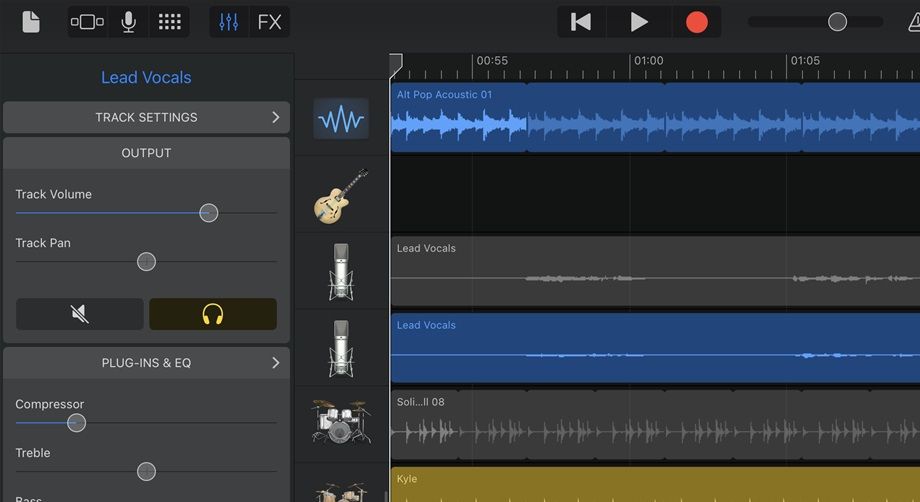Viewport: 920px width, 502px height.
Task: Jump to the 01:05 ruler mark
Action: tap(805, 60)
